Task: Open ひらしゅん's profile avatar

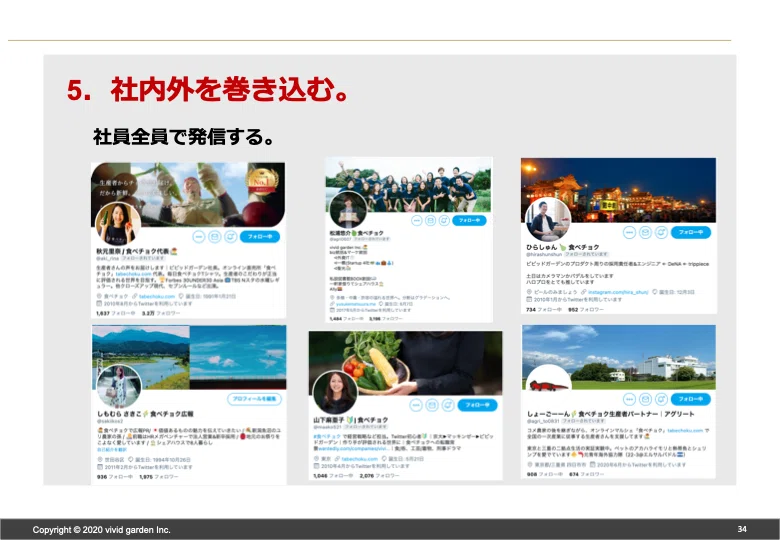Action: (548, 221)
